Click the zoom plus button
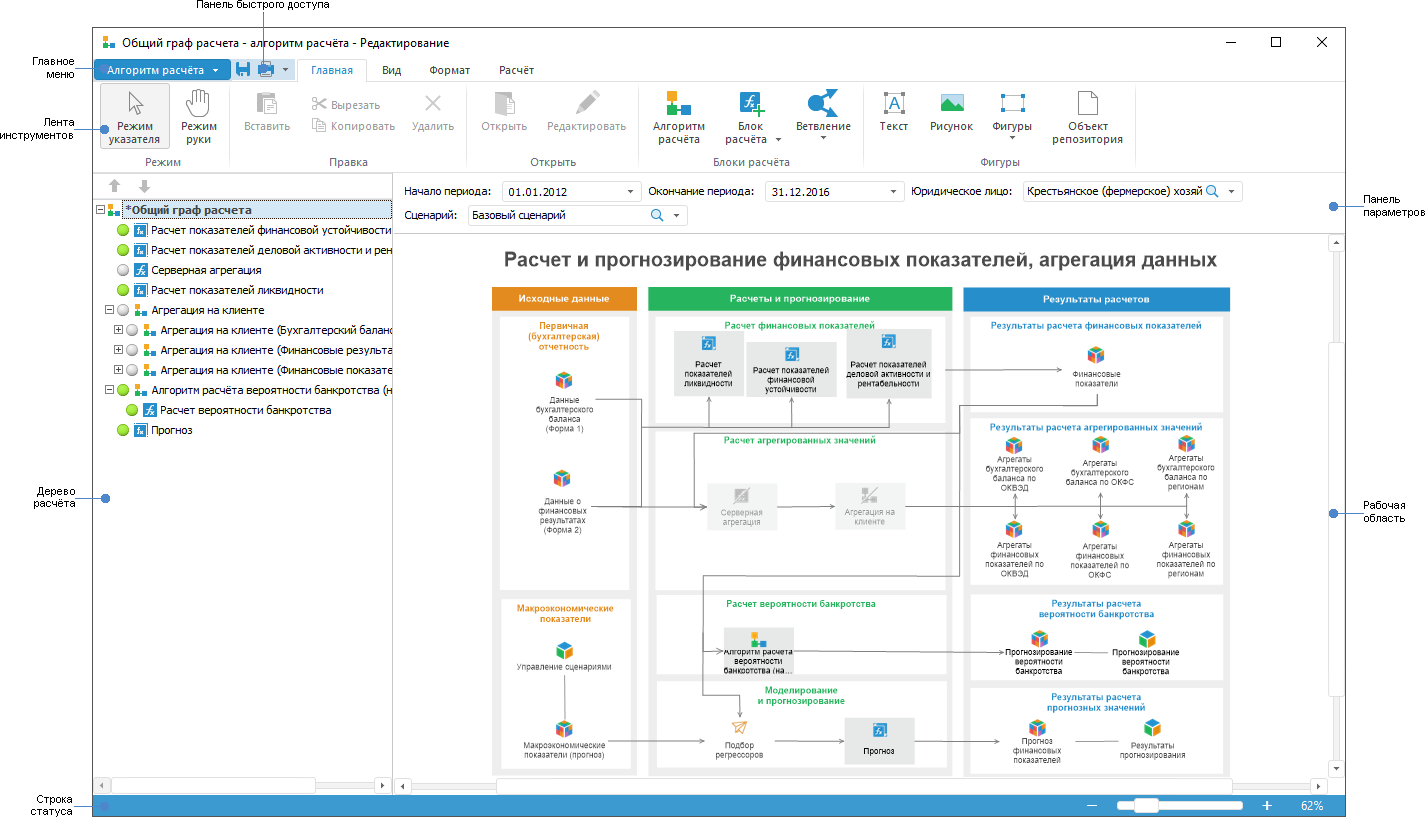Image resolution: width=1425 pixels, height=818 pixels. click(1267, 805)
